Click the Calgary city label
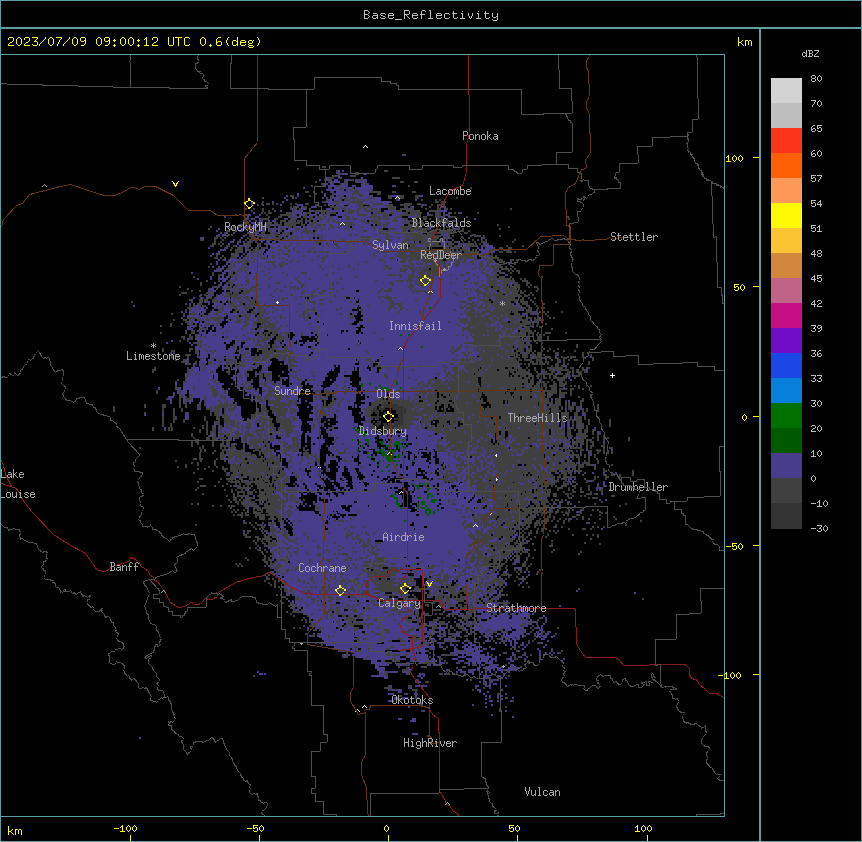Screen dimensions: 862x842 click(399, 603)
